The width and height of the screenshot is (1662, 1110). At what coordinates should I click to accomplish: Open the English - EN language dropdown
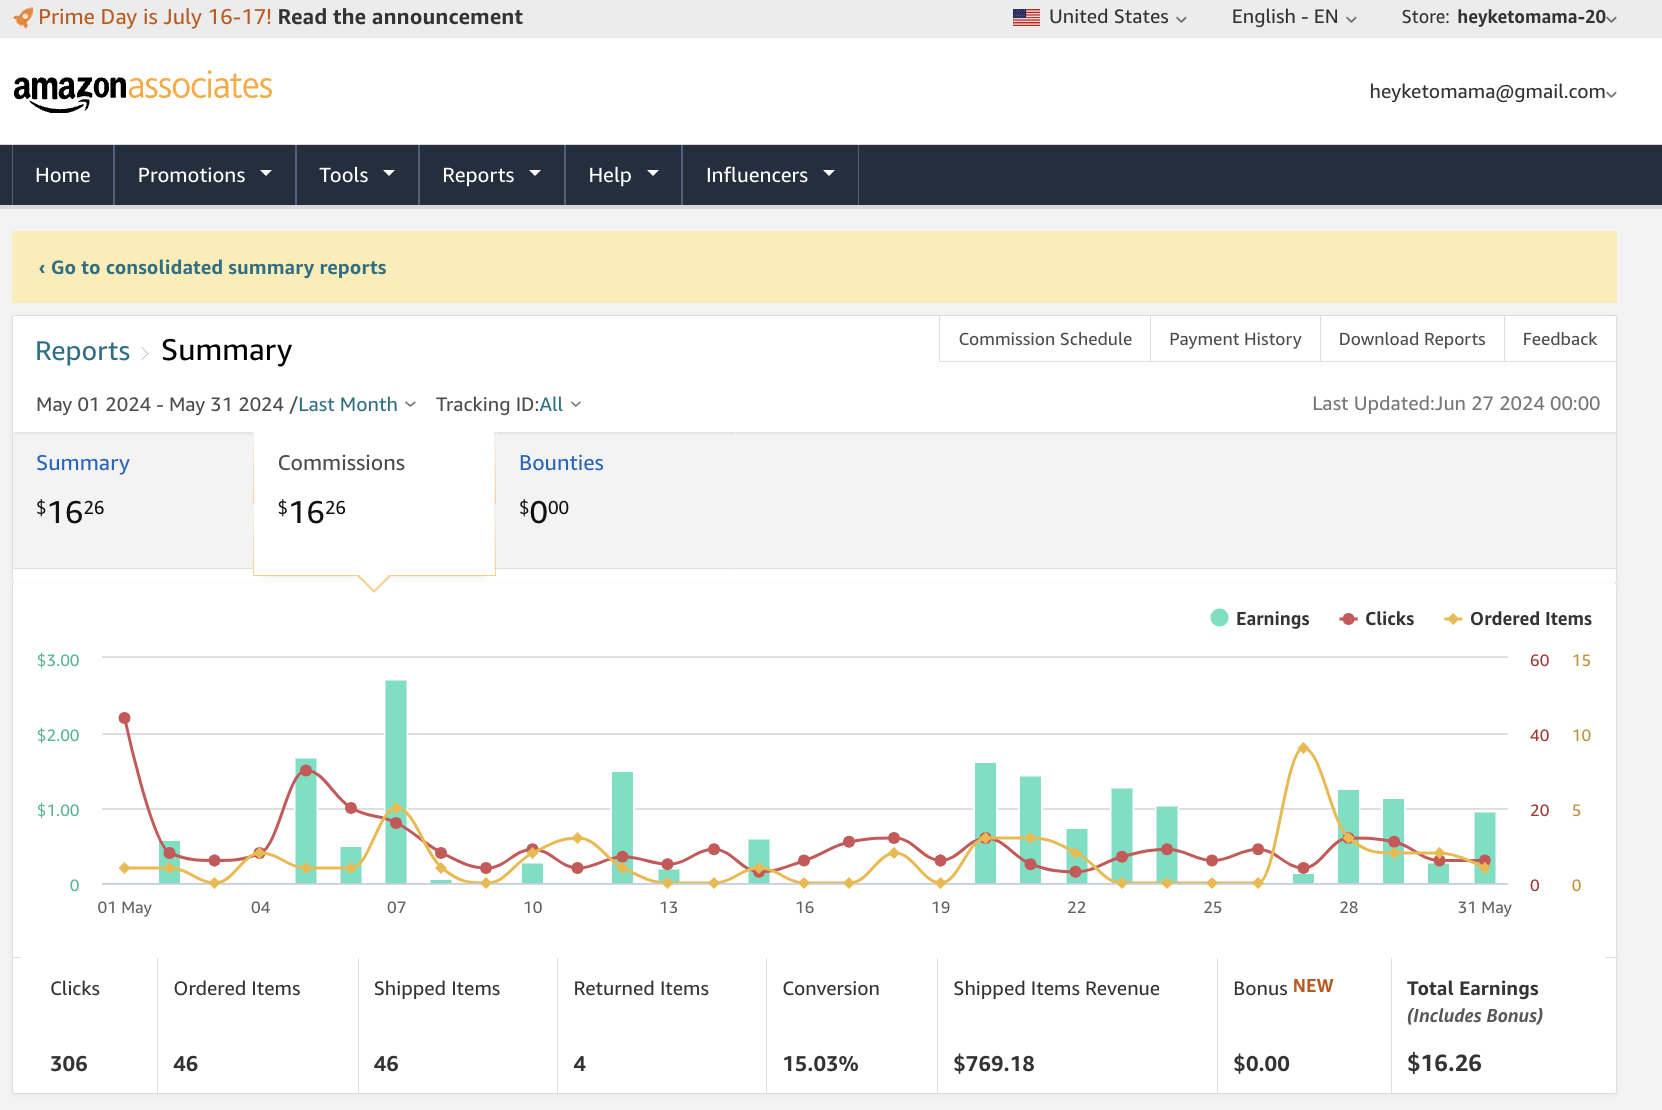click(x=1294, y=17)
